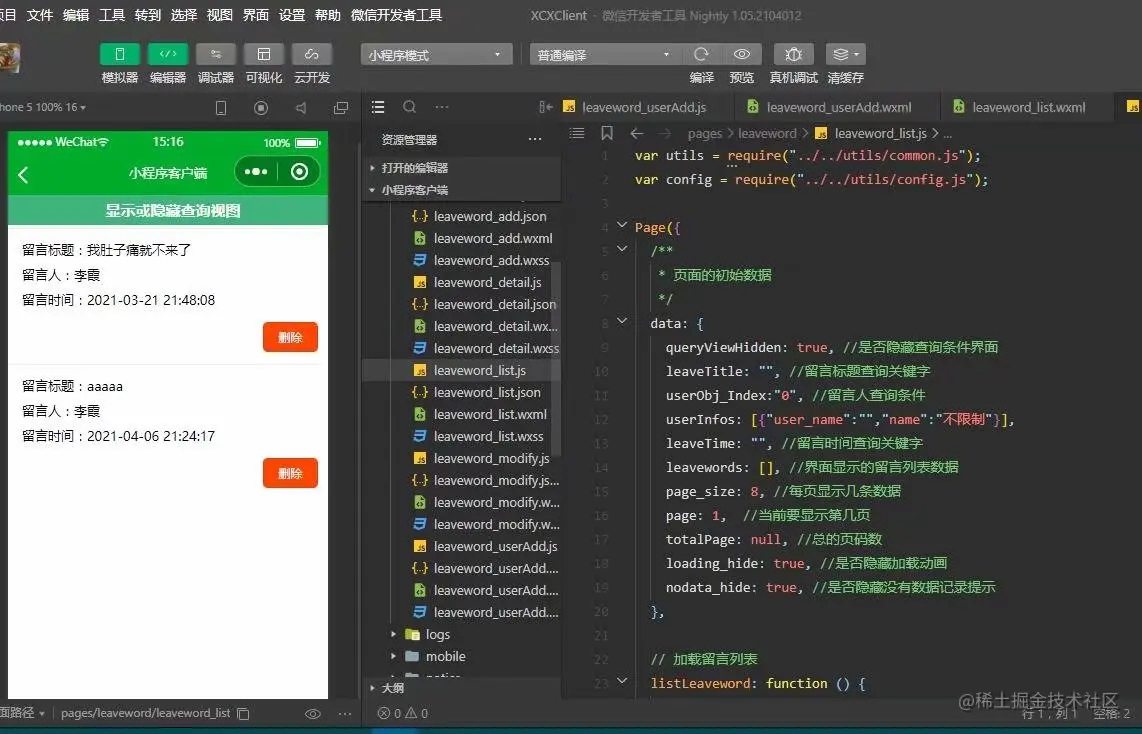The width and height of the screenshot is (1142, 734).
Task: Delete the 我肚子痛就不来了 message
Action: [x=290, y=337]
